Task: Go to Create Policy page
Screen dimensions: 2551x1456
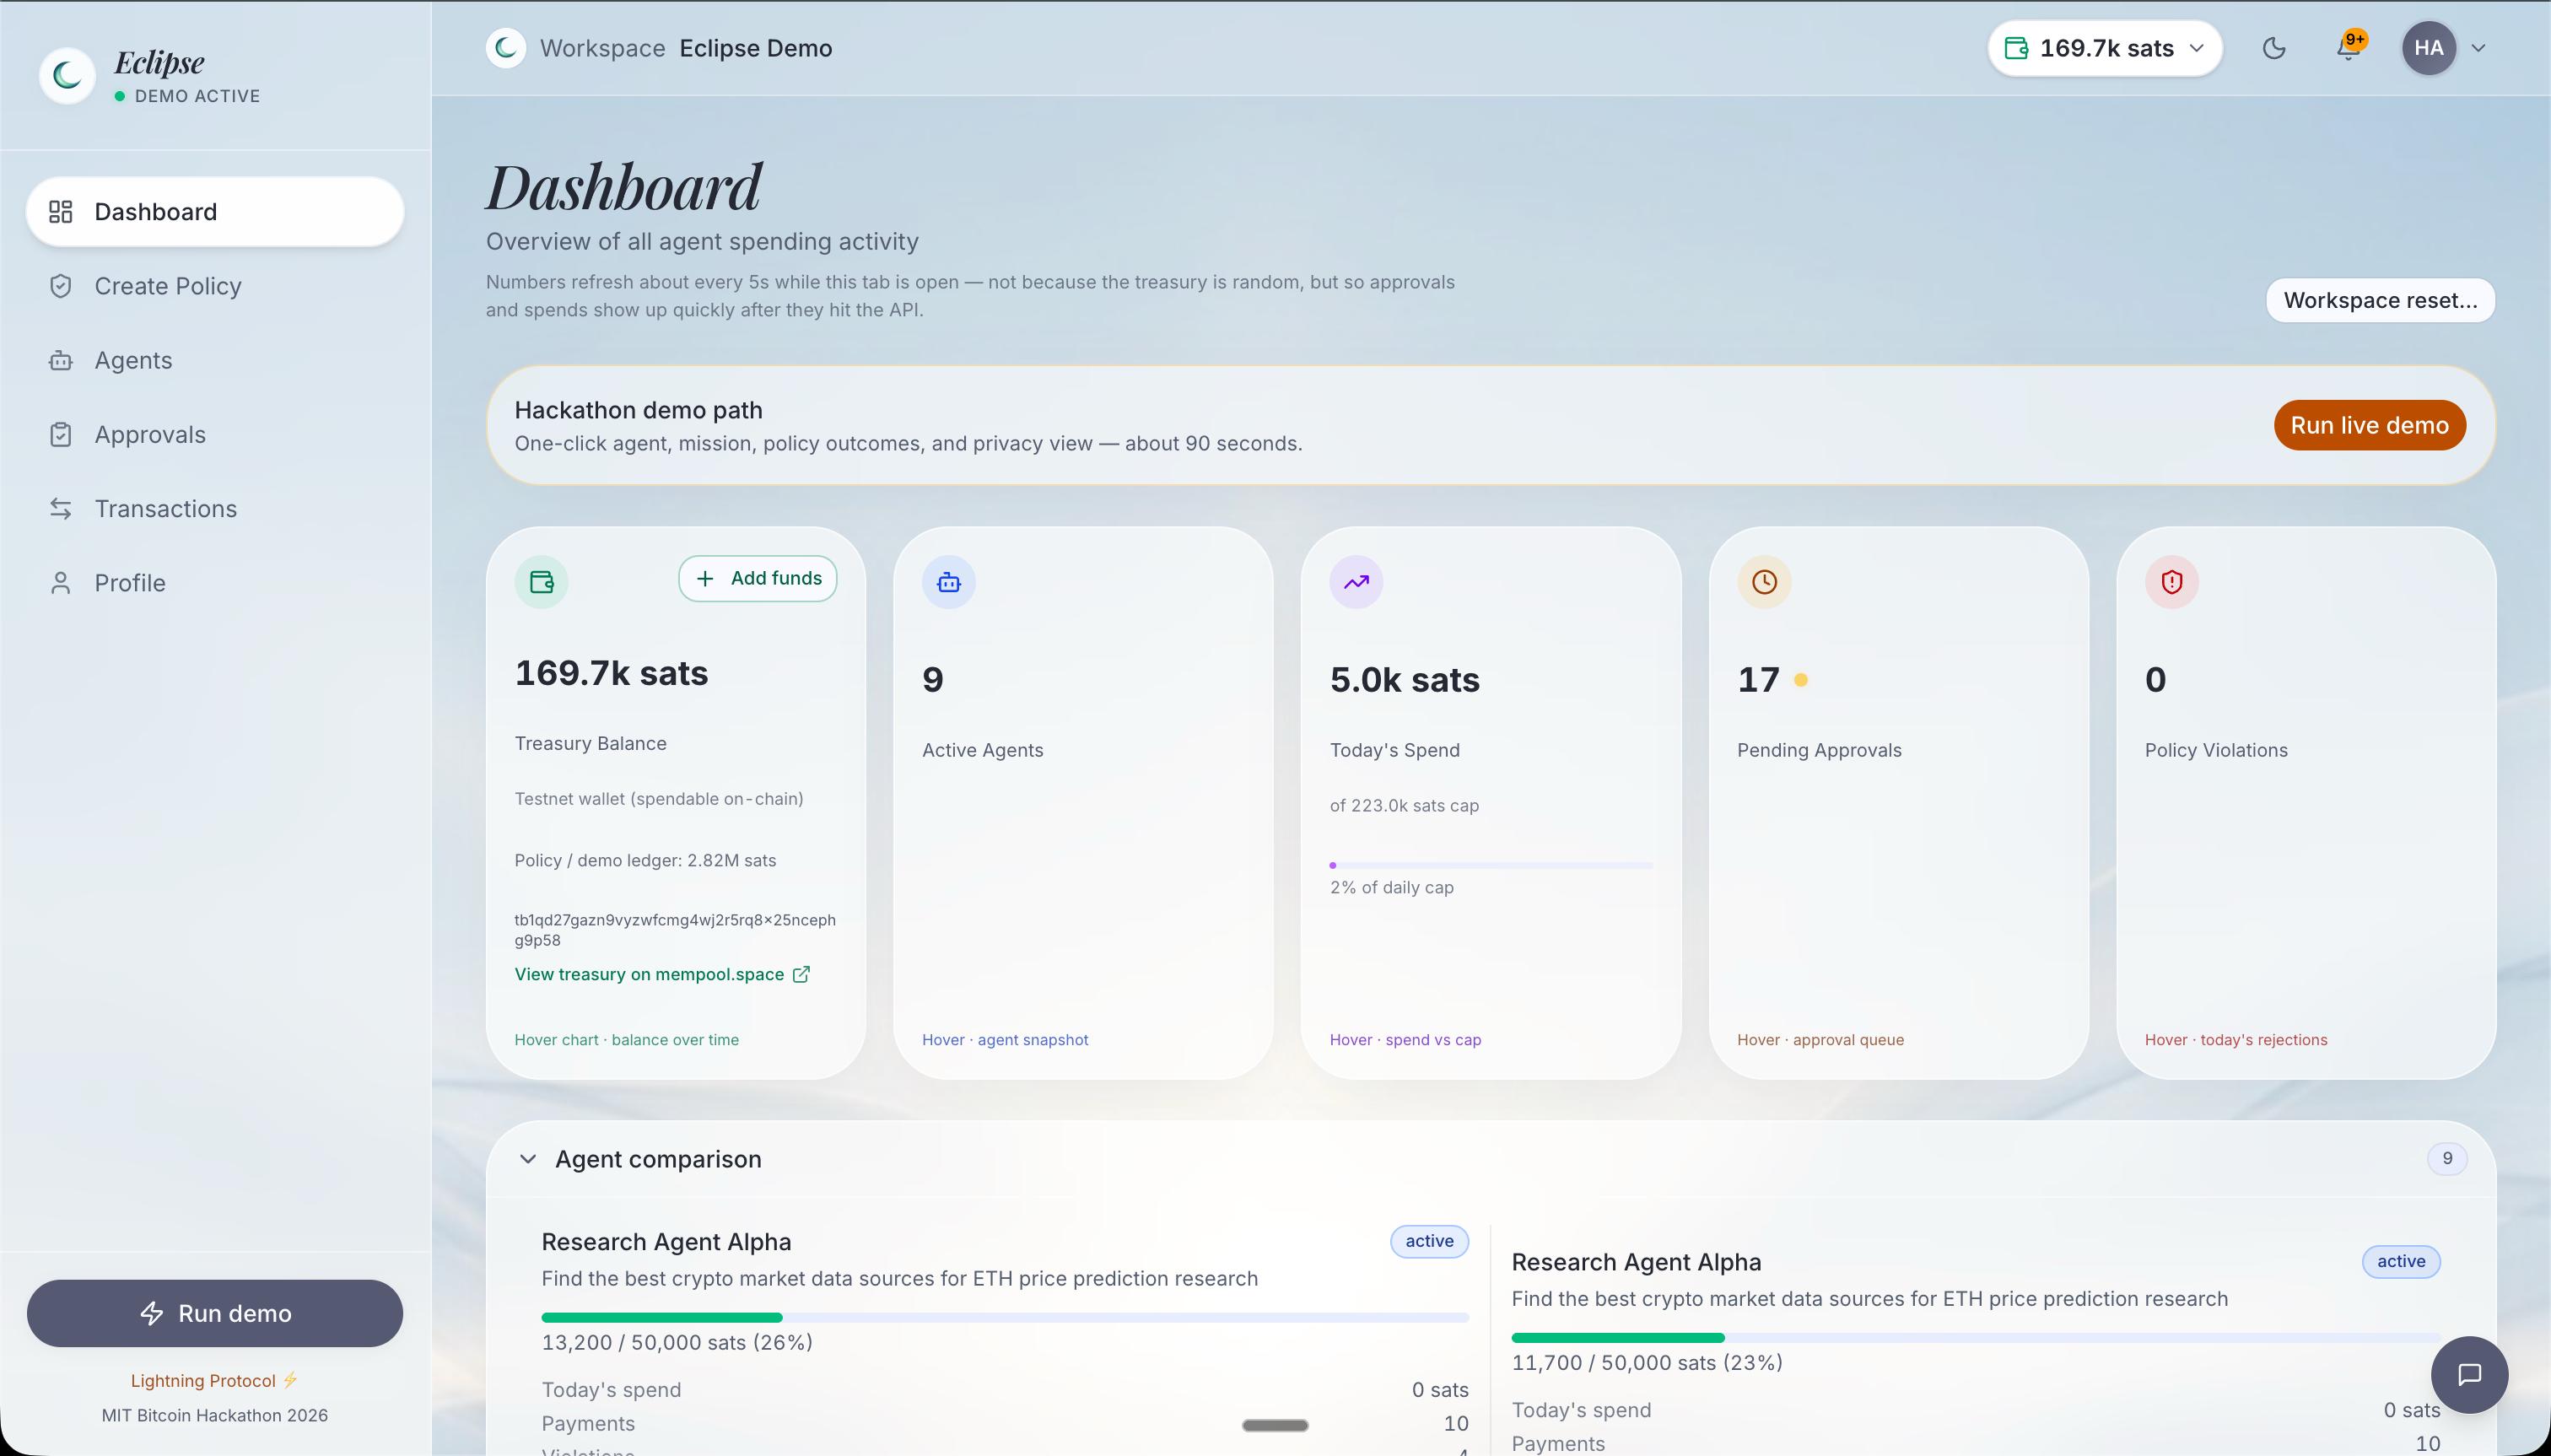Action: (x=167, y=286)
